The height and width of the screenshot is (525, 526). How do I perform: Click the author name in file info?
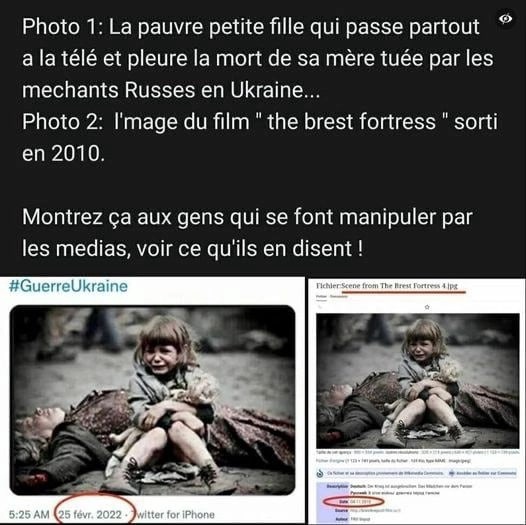tap(358, 519)
